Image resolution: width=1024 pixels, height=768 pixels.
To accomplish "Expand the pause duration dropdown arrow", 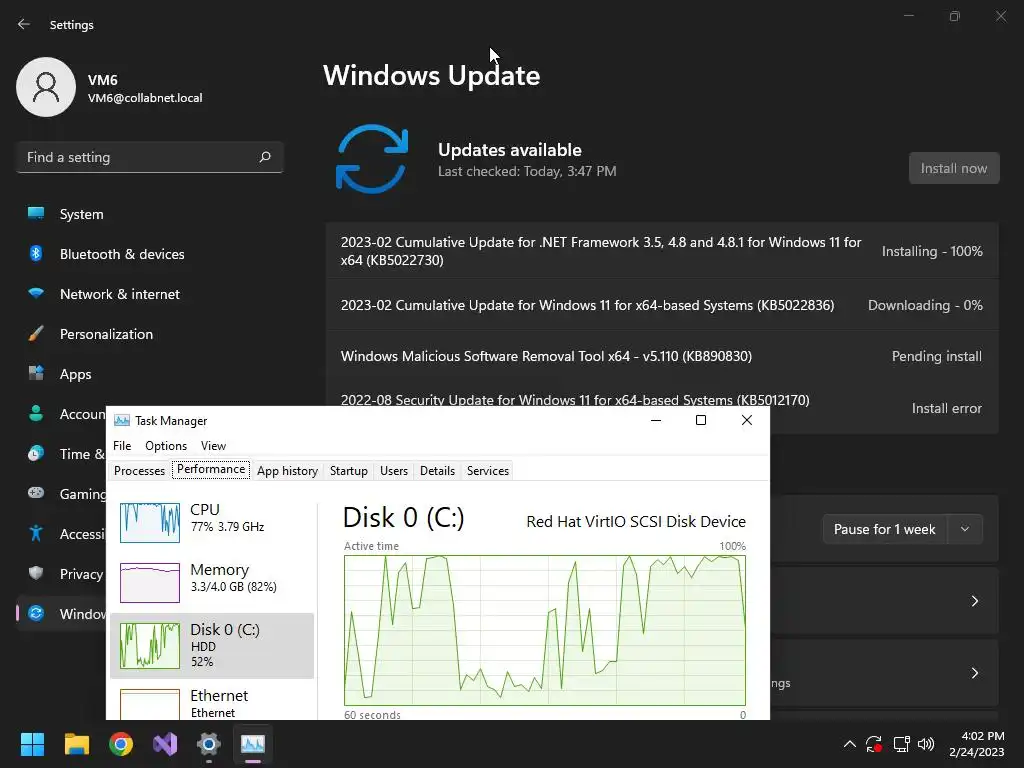I will point(965,529).
